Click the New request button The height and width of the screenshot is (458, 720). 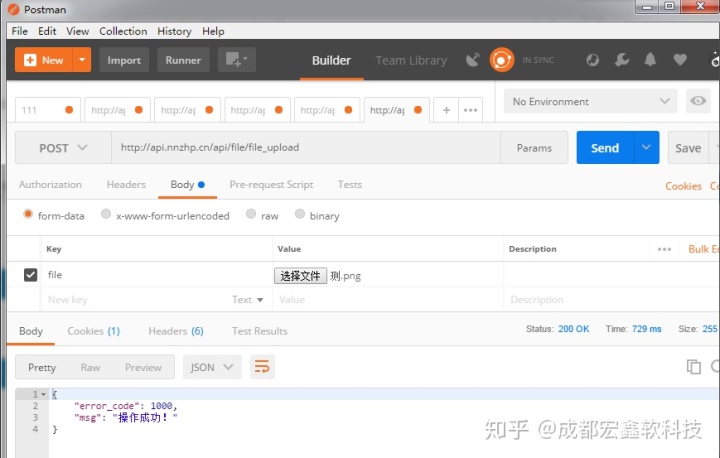click(x=44, y=60)
